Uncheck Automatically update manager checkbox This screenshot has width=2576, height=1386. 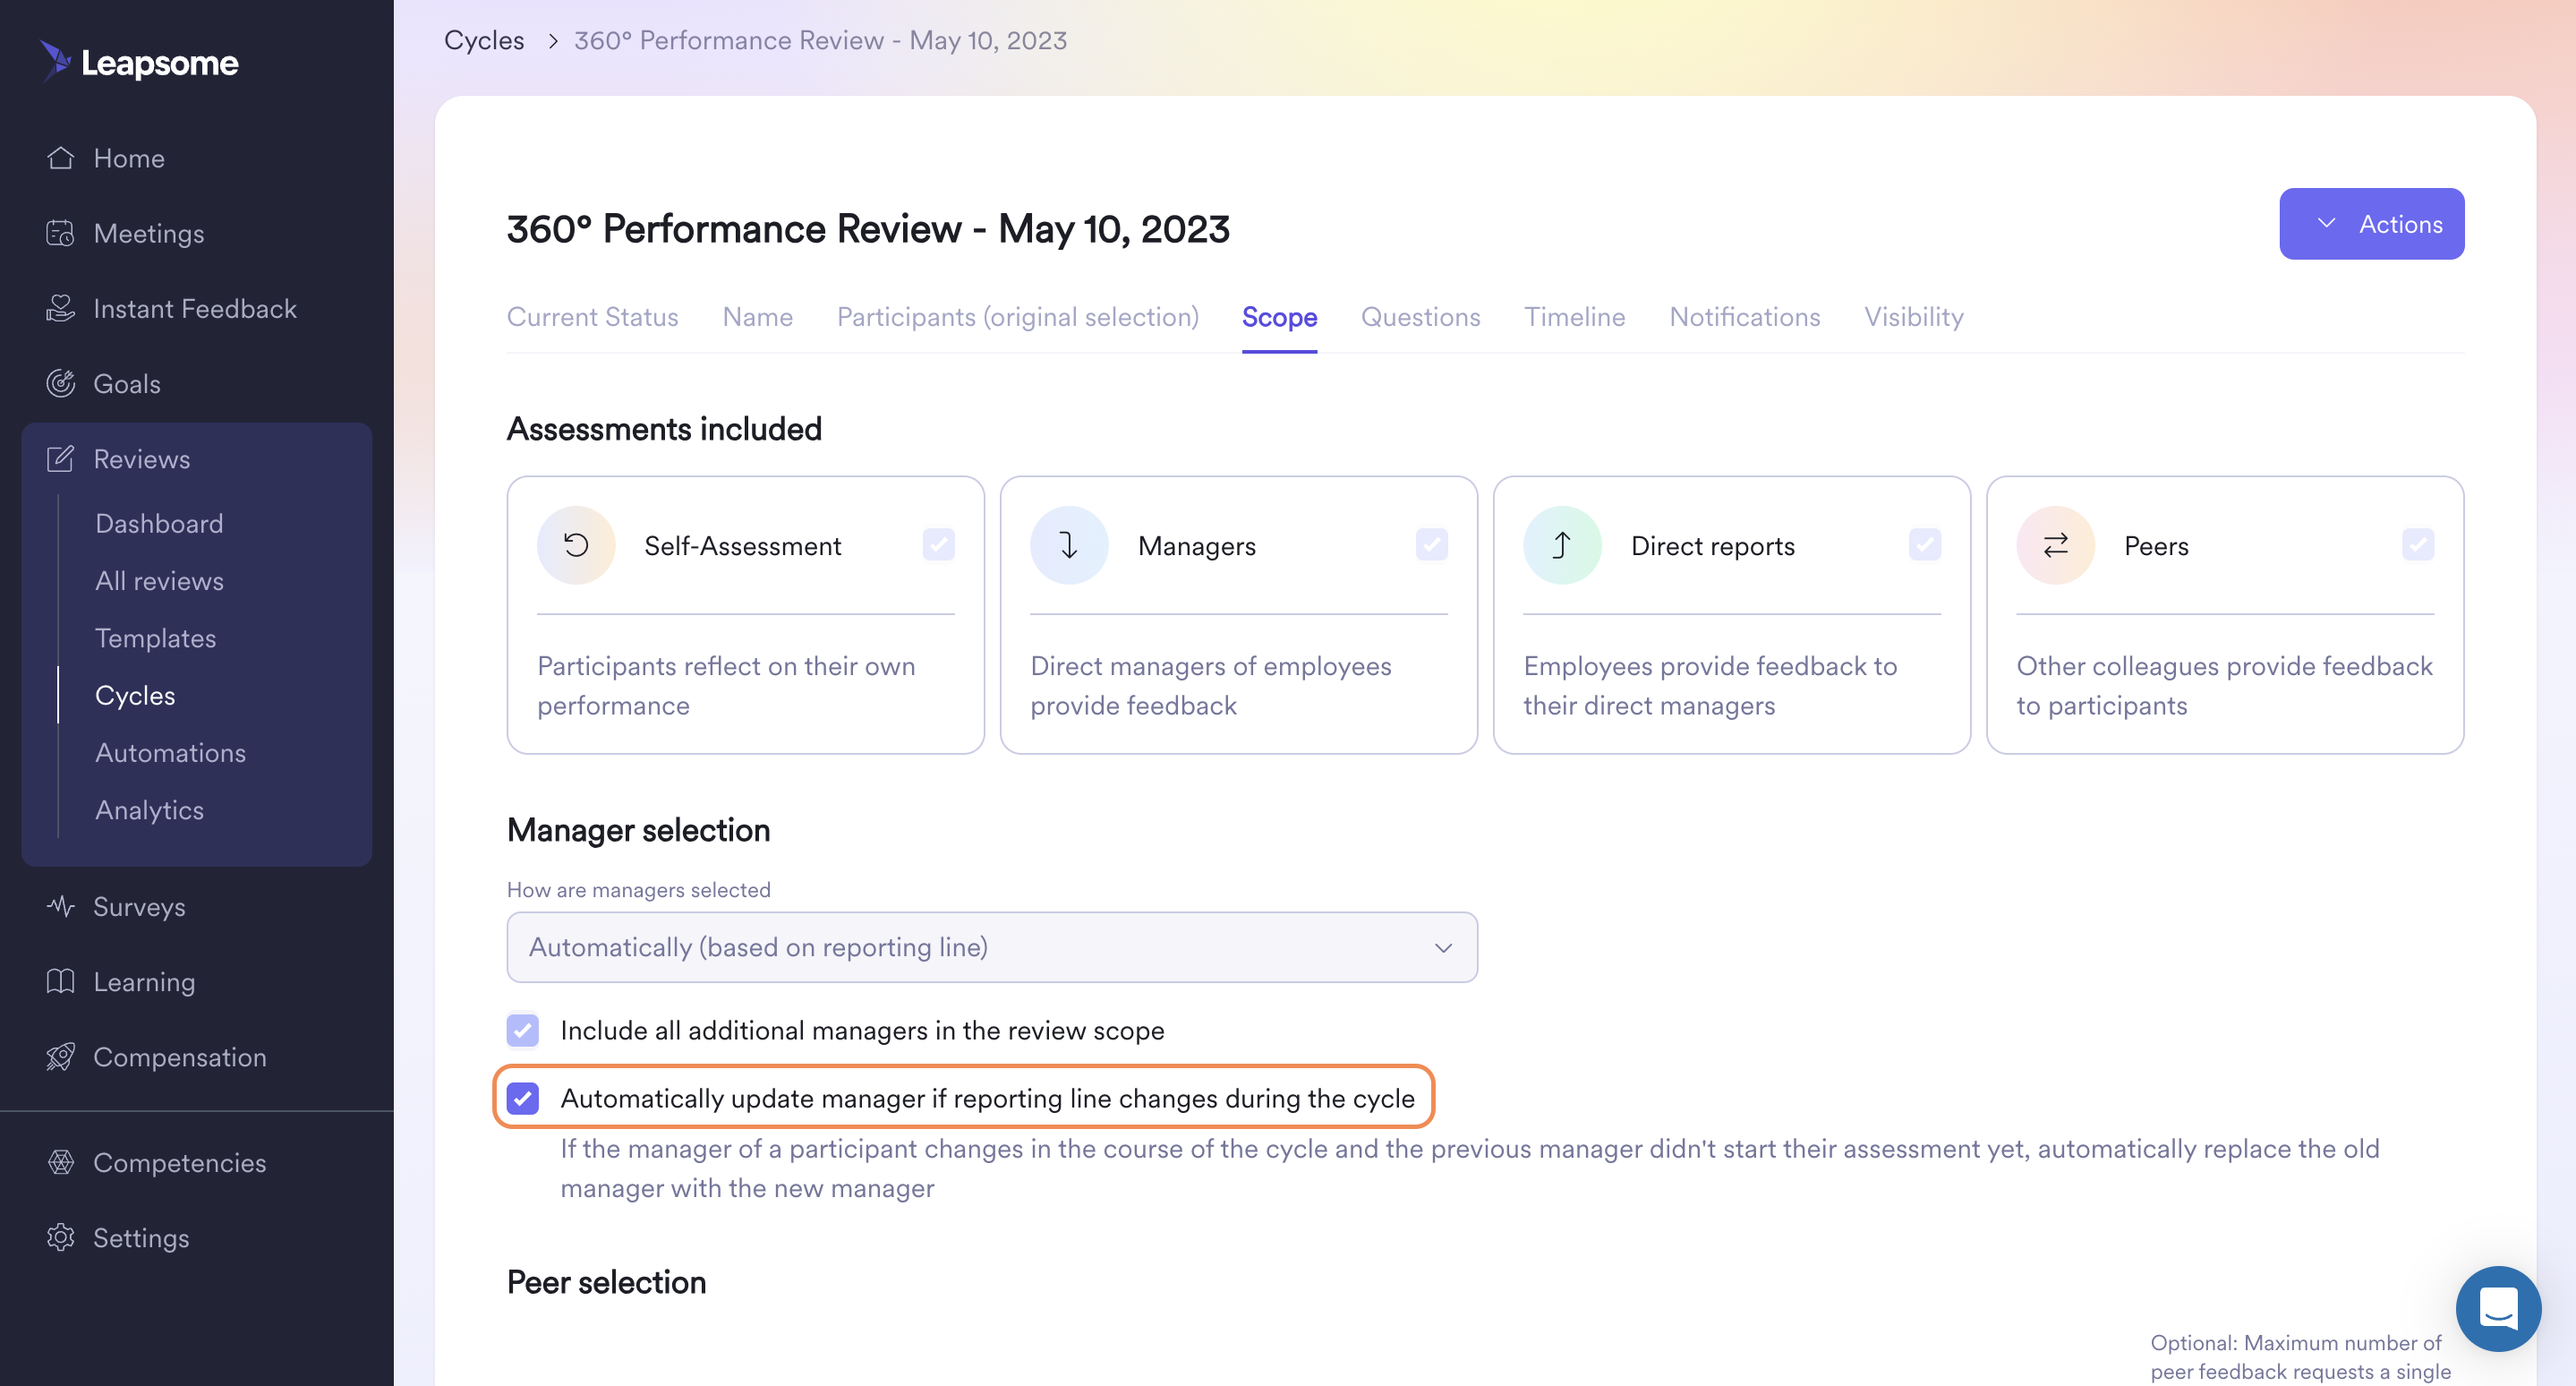[523, 1098]
